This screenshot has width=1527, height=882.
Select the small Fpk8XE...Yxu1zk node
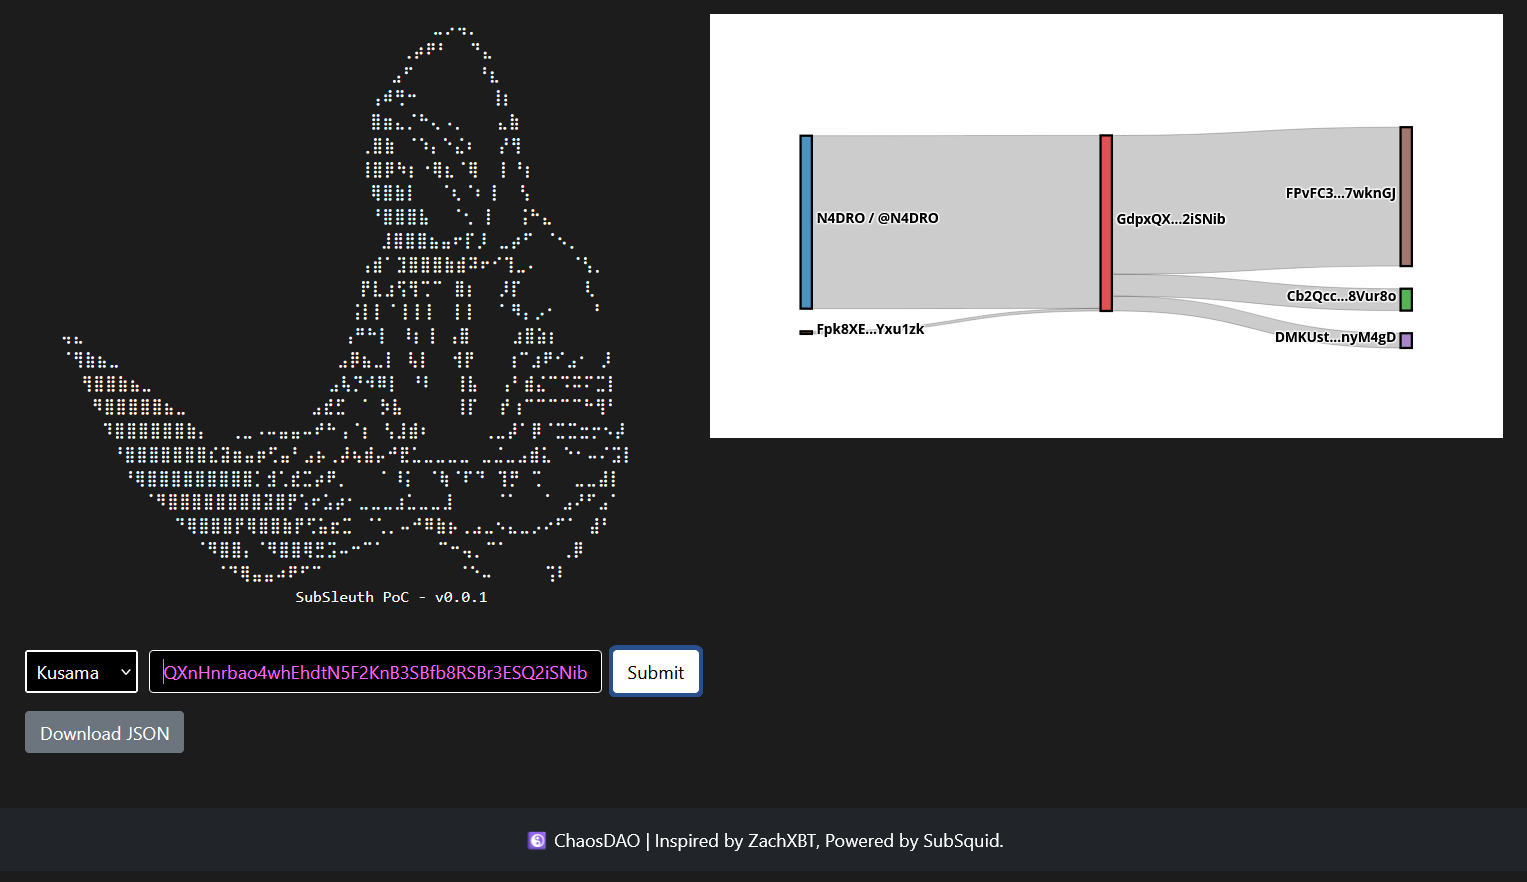click(806, 332)
